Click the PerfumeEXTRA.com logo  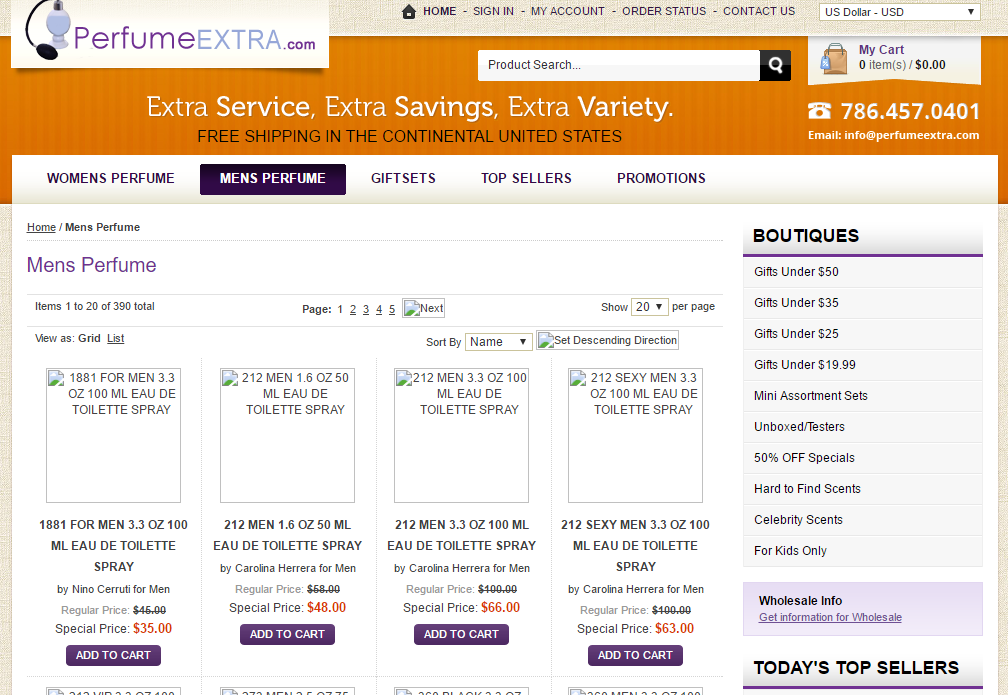coord(170,34)
